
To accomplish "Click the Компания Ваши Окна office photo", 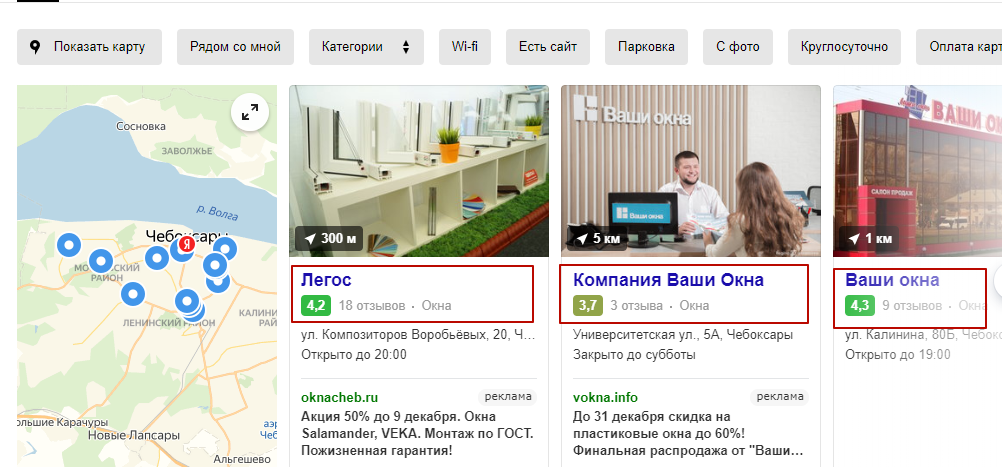I will [691, 171].
